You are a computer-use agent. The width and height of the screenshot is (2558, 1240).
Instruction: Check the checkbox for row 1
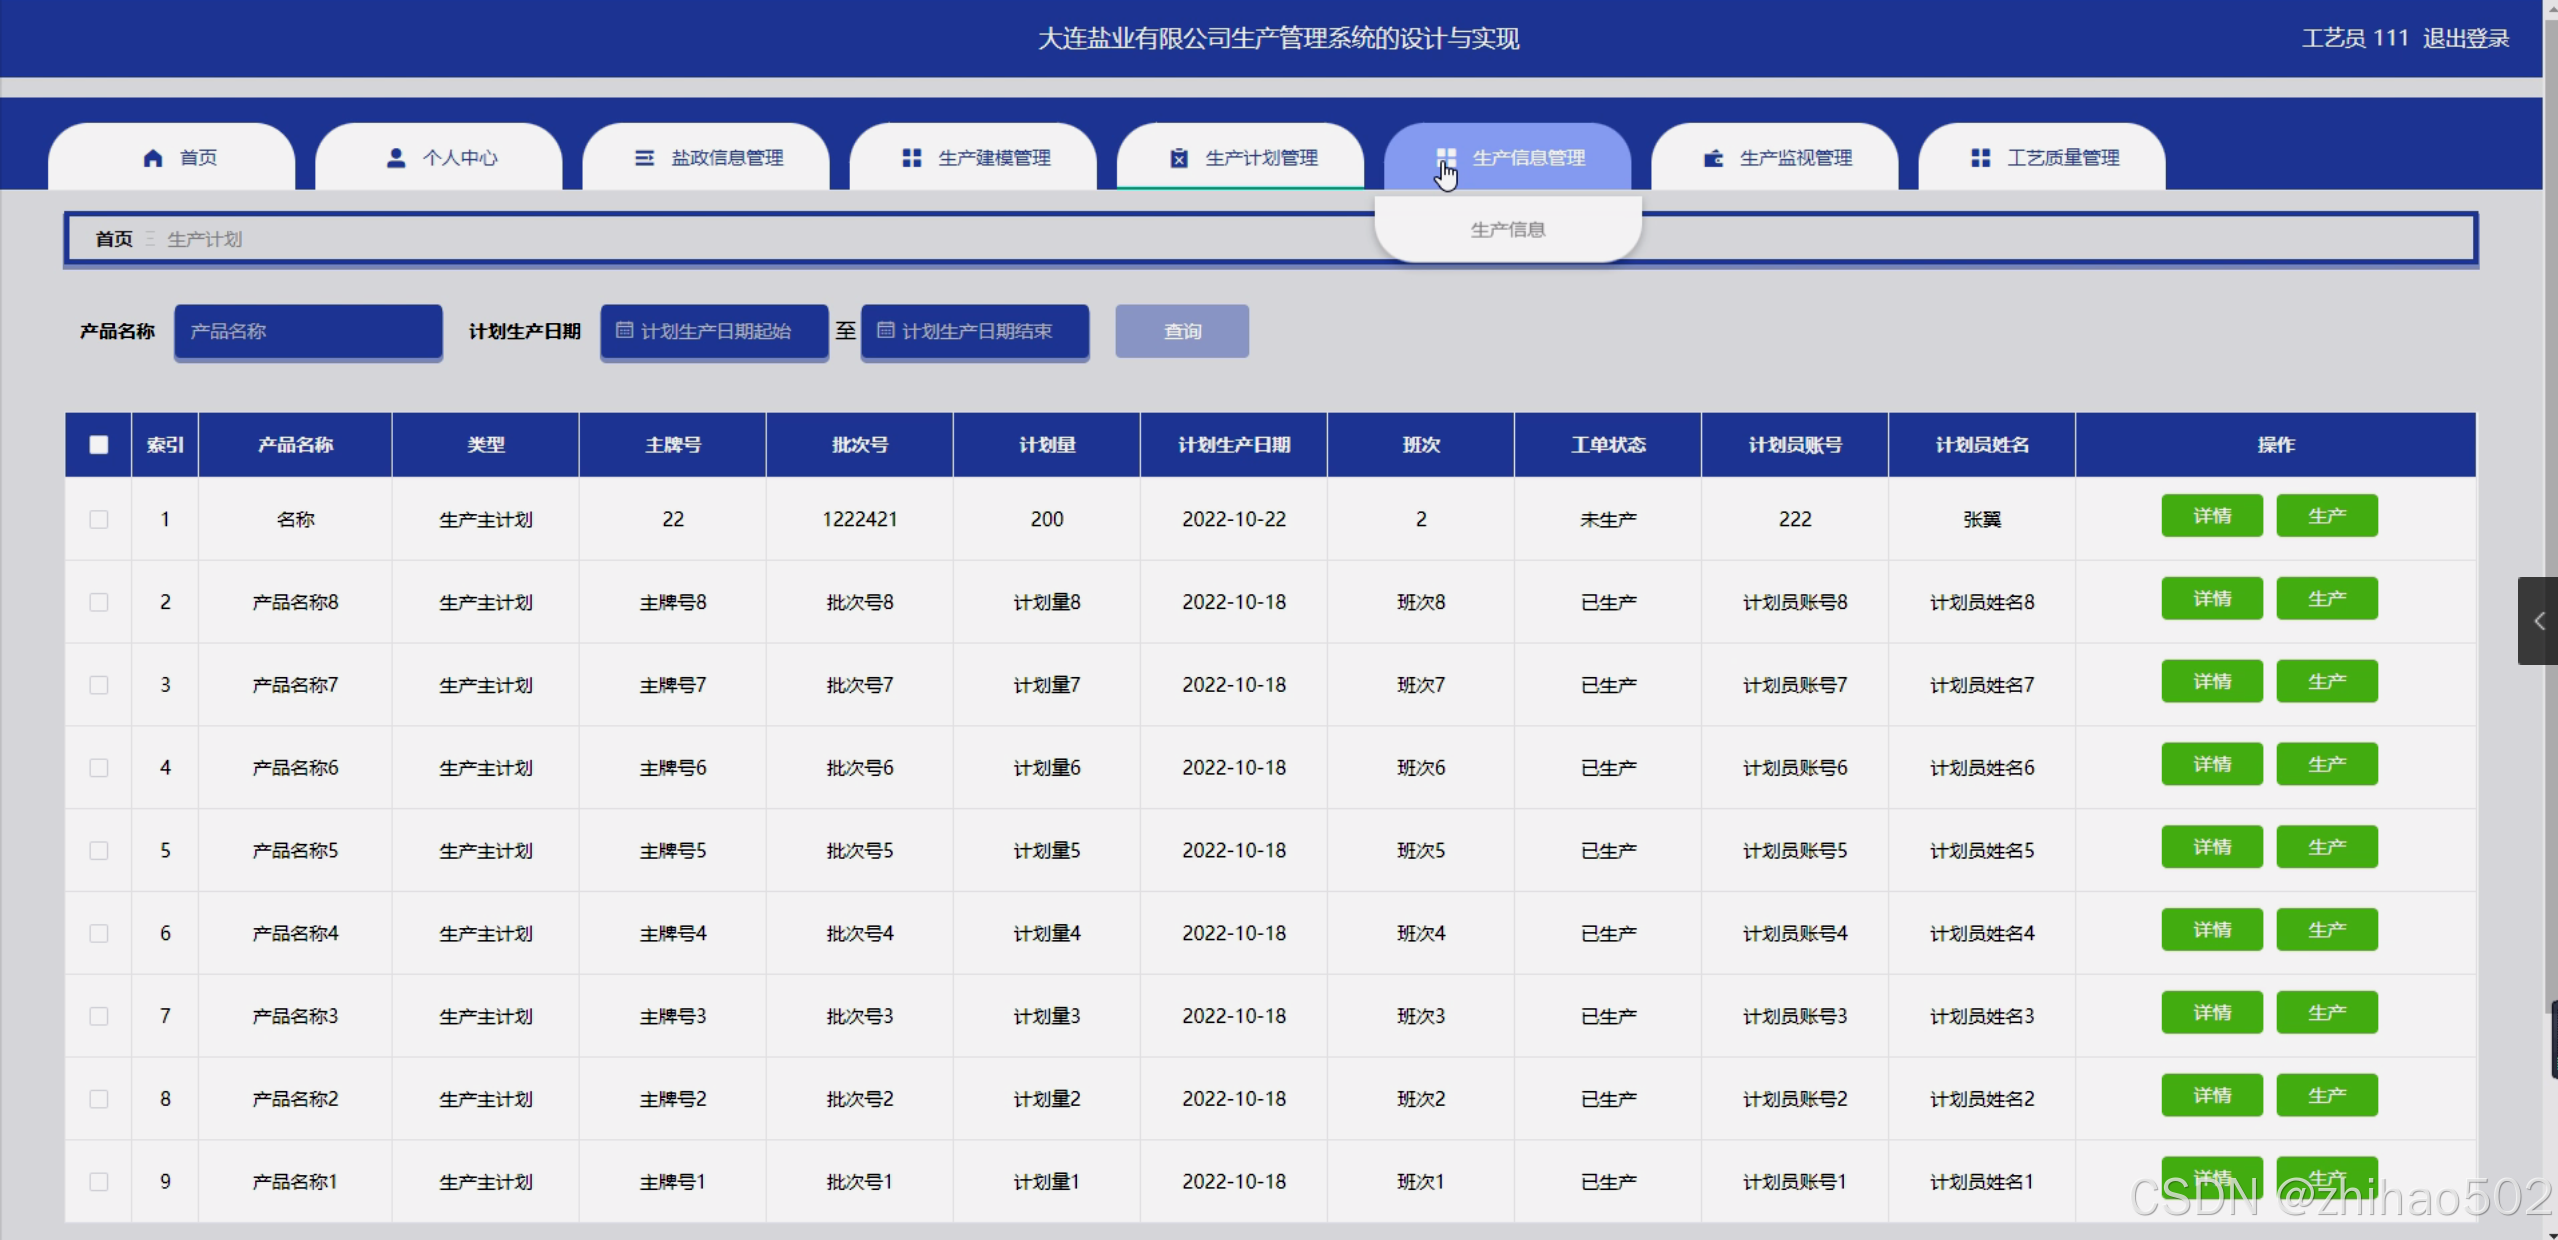pos(98,519)
